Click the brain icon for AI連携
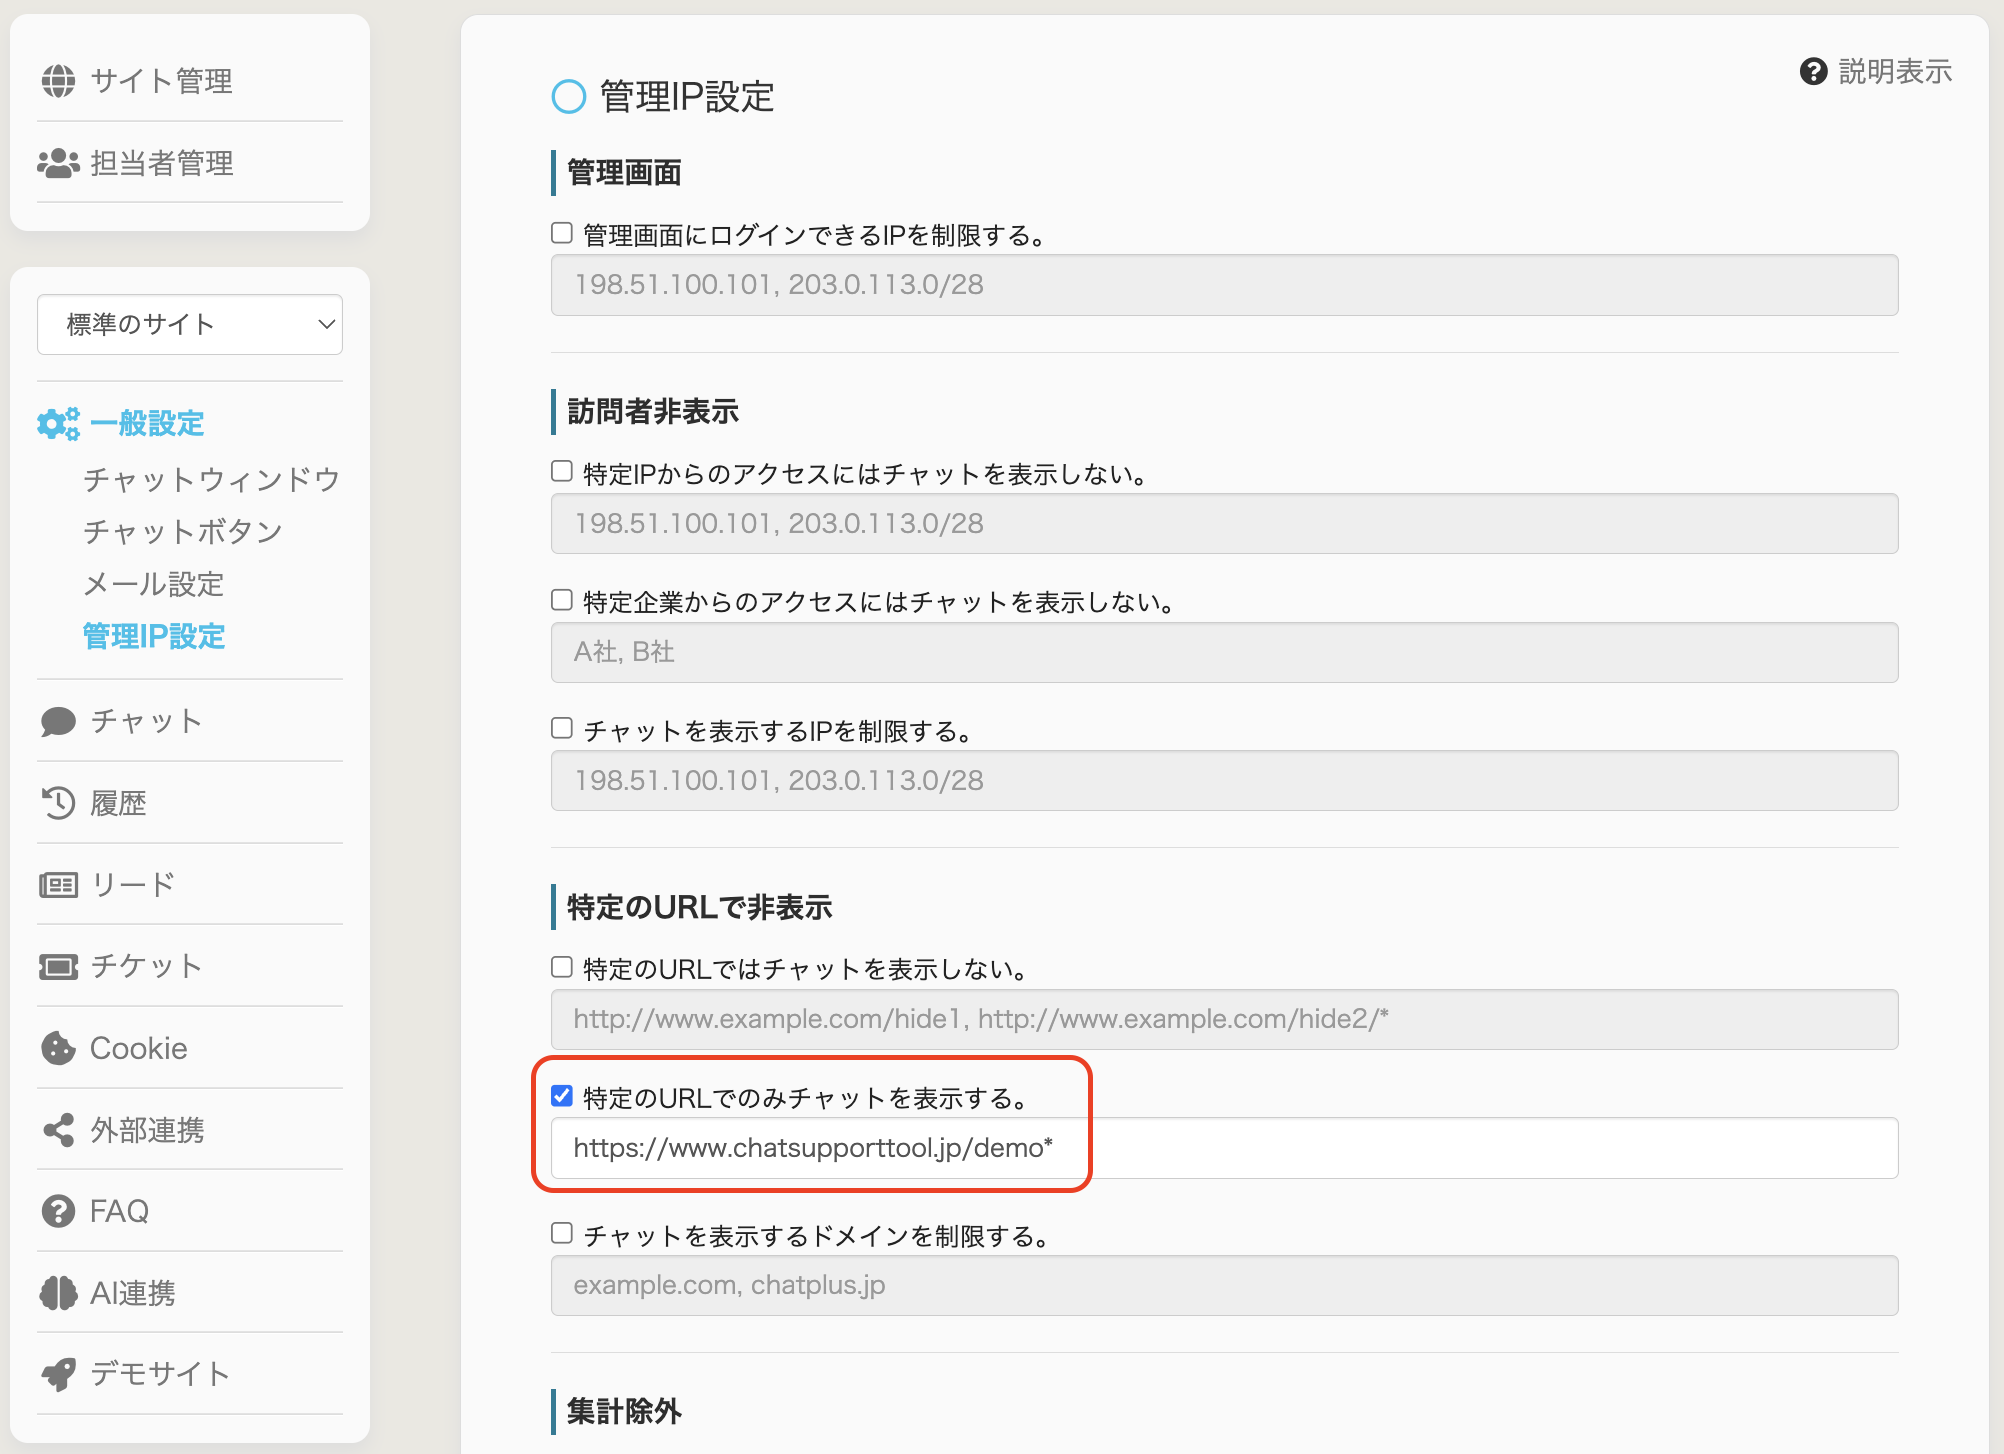The image size is (2004, 1454). [58, 1293]
